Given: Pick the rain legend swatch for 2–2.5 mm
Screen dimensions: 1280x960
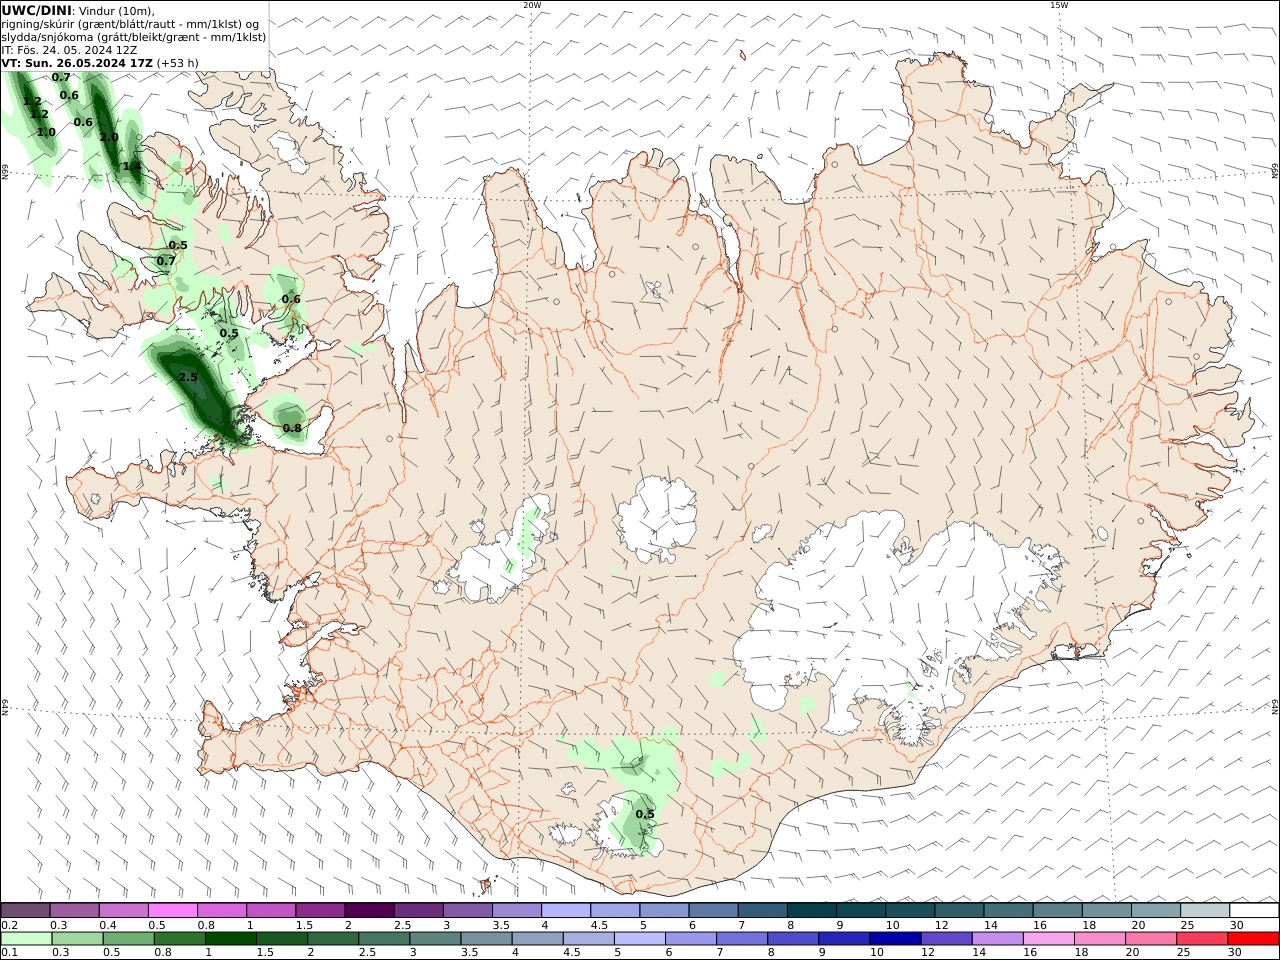Looking at the screenshot, I should click(333, 939).
